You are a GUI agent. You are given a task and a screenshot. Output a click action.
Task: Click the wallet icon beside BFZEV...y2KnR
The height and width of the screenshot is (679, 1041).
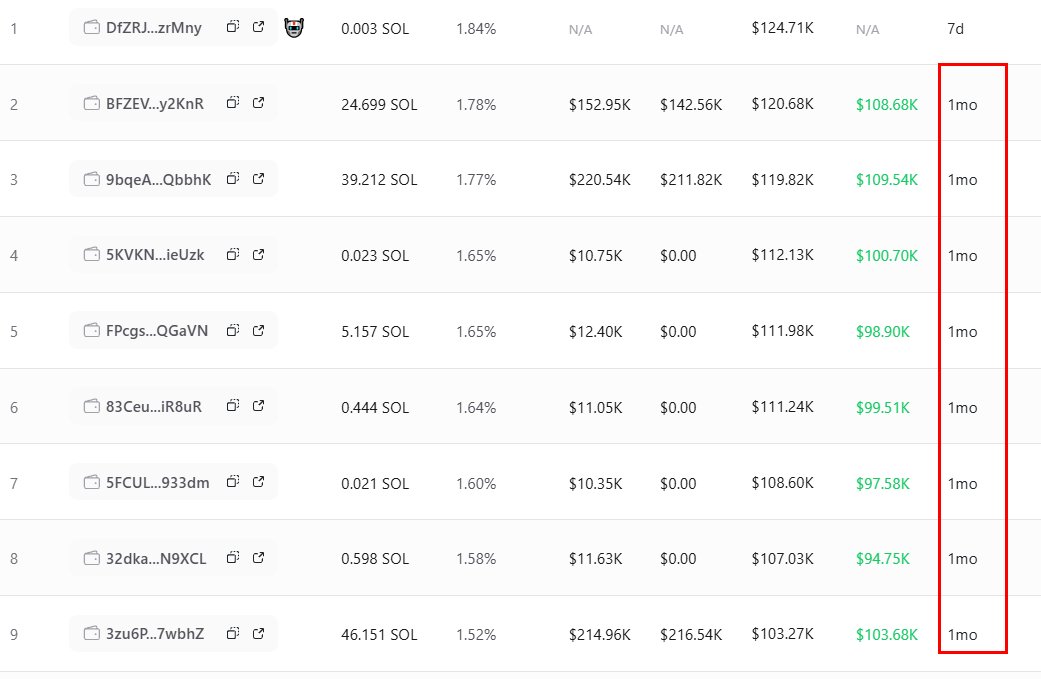[92, 104]
